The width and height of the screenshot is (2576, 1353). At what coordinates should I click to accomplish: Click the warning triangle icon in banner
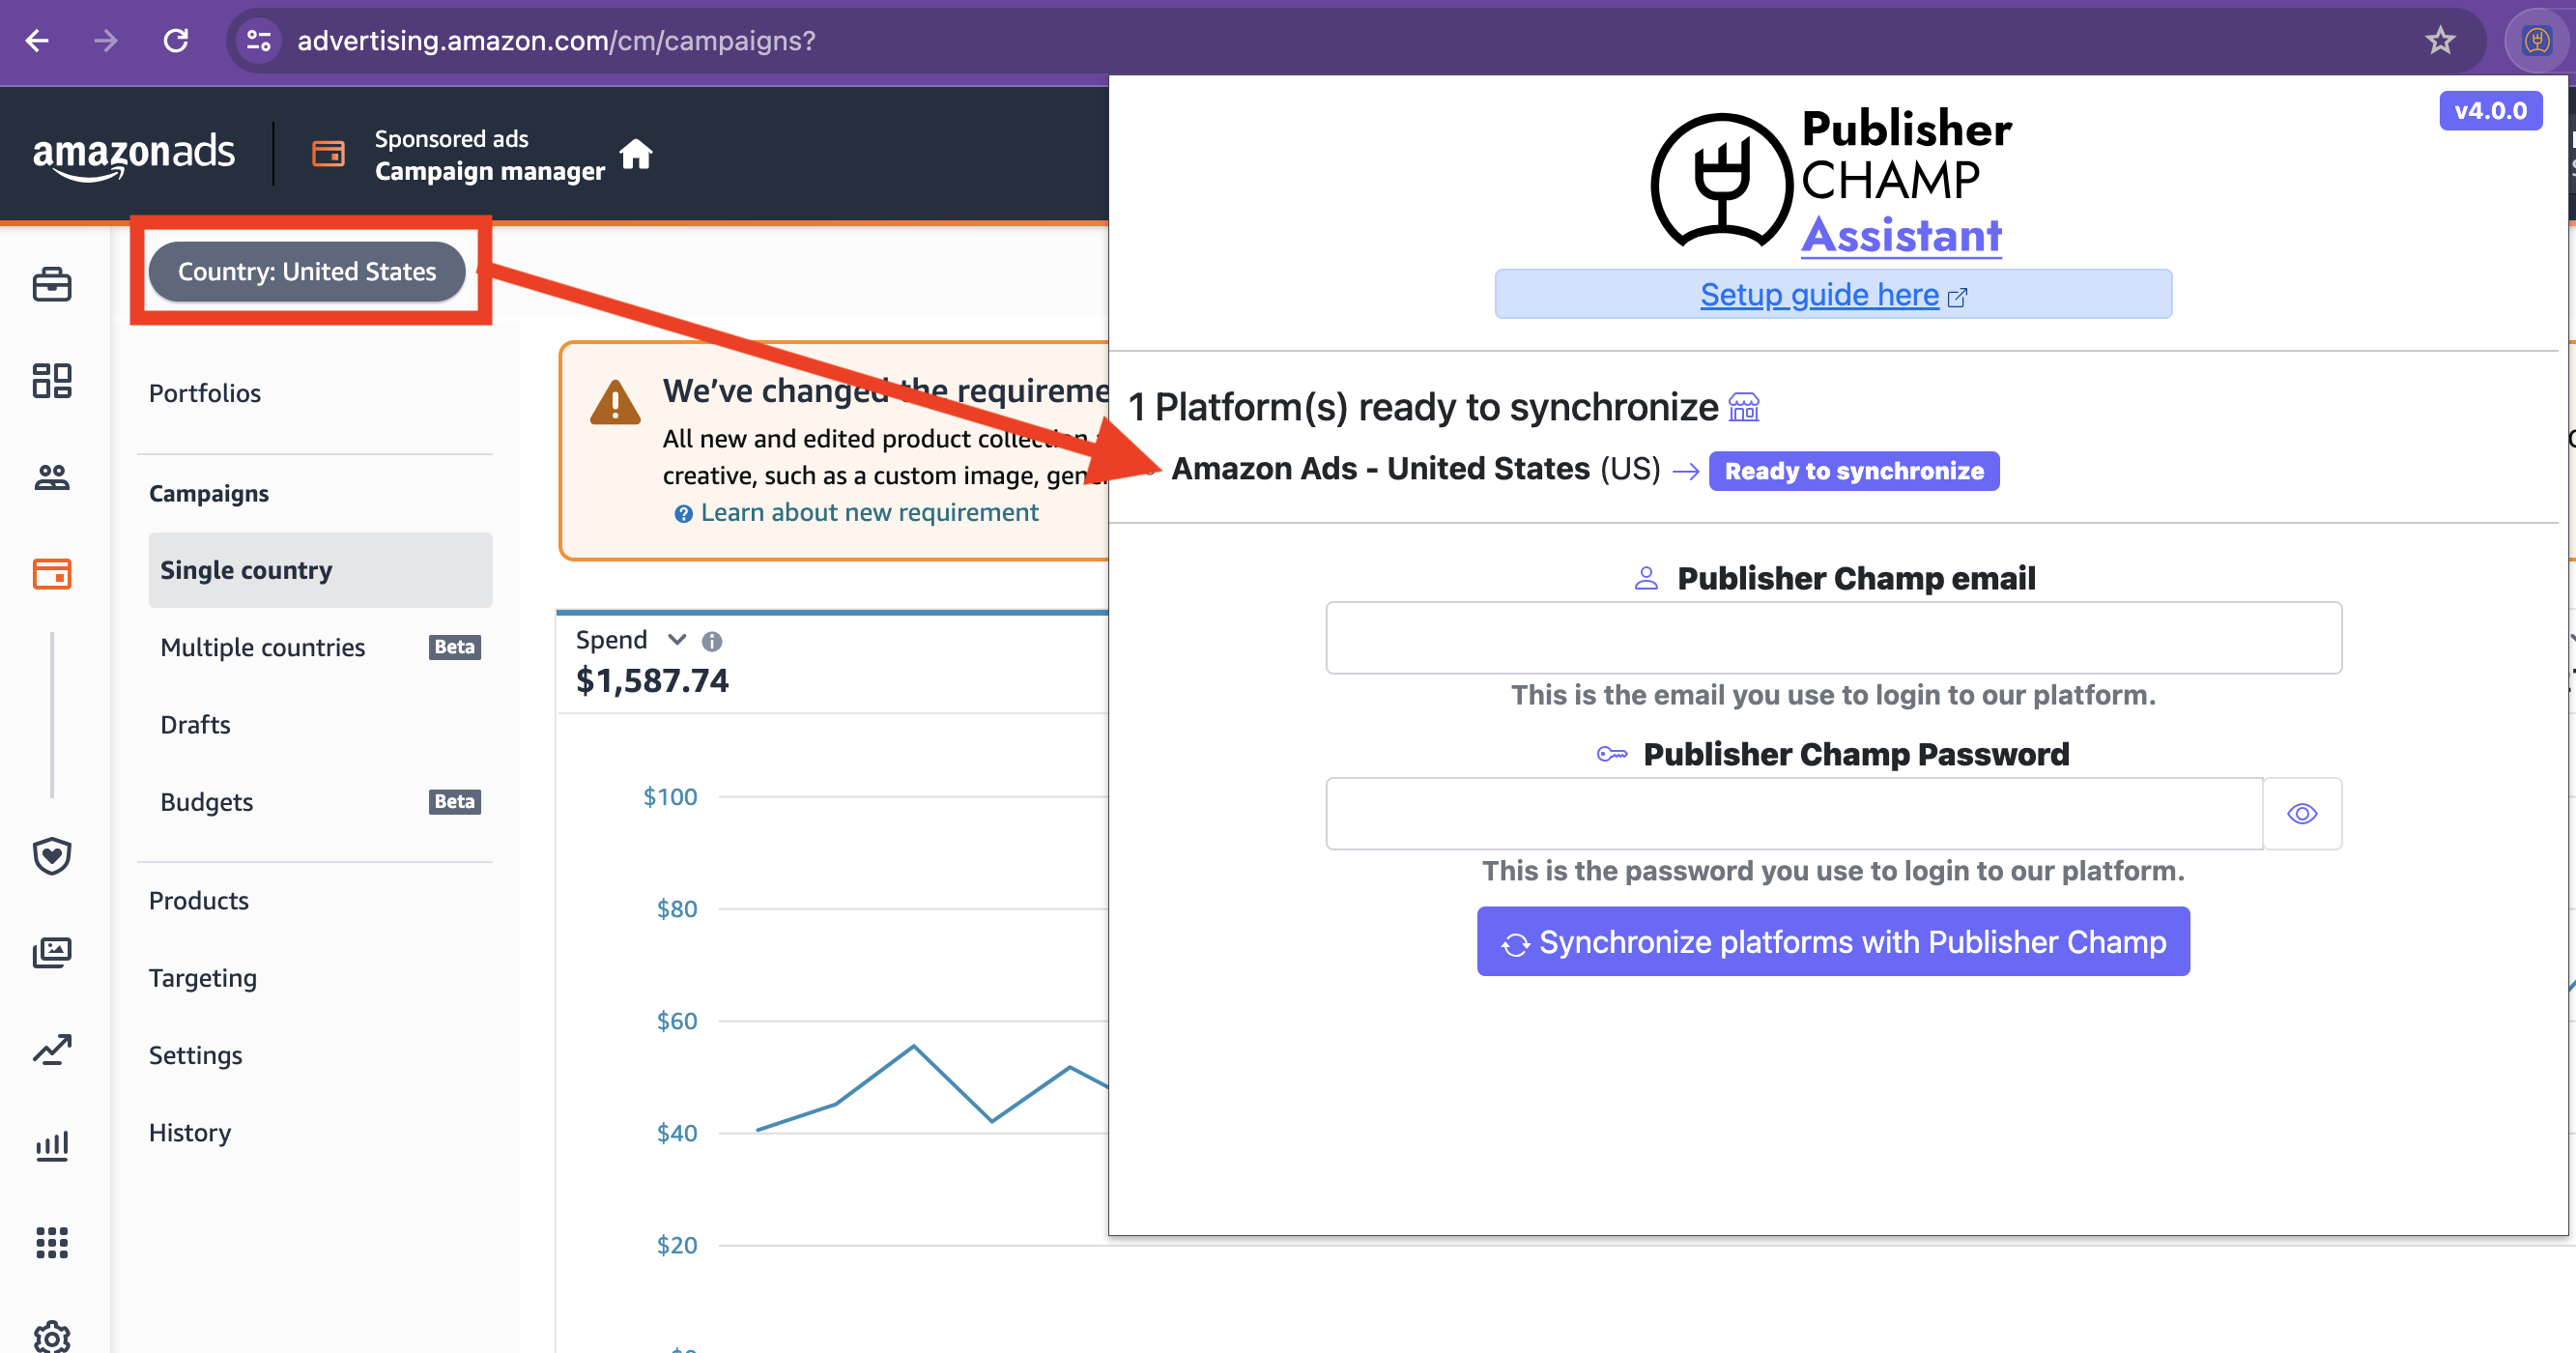(615, 402)
